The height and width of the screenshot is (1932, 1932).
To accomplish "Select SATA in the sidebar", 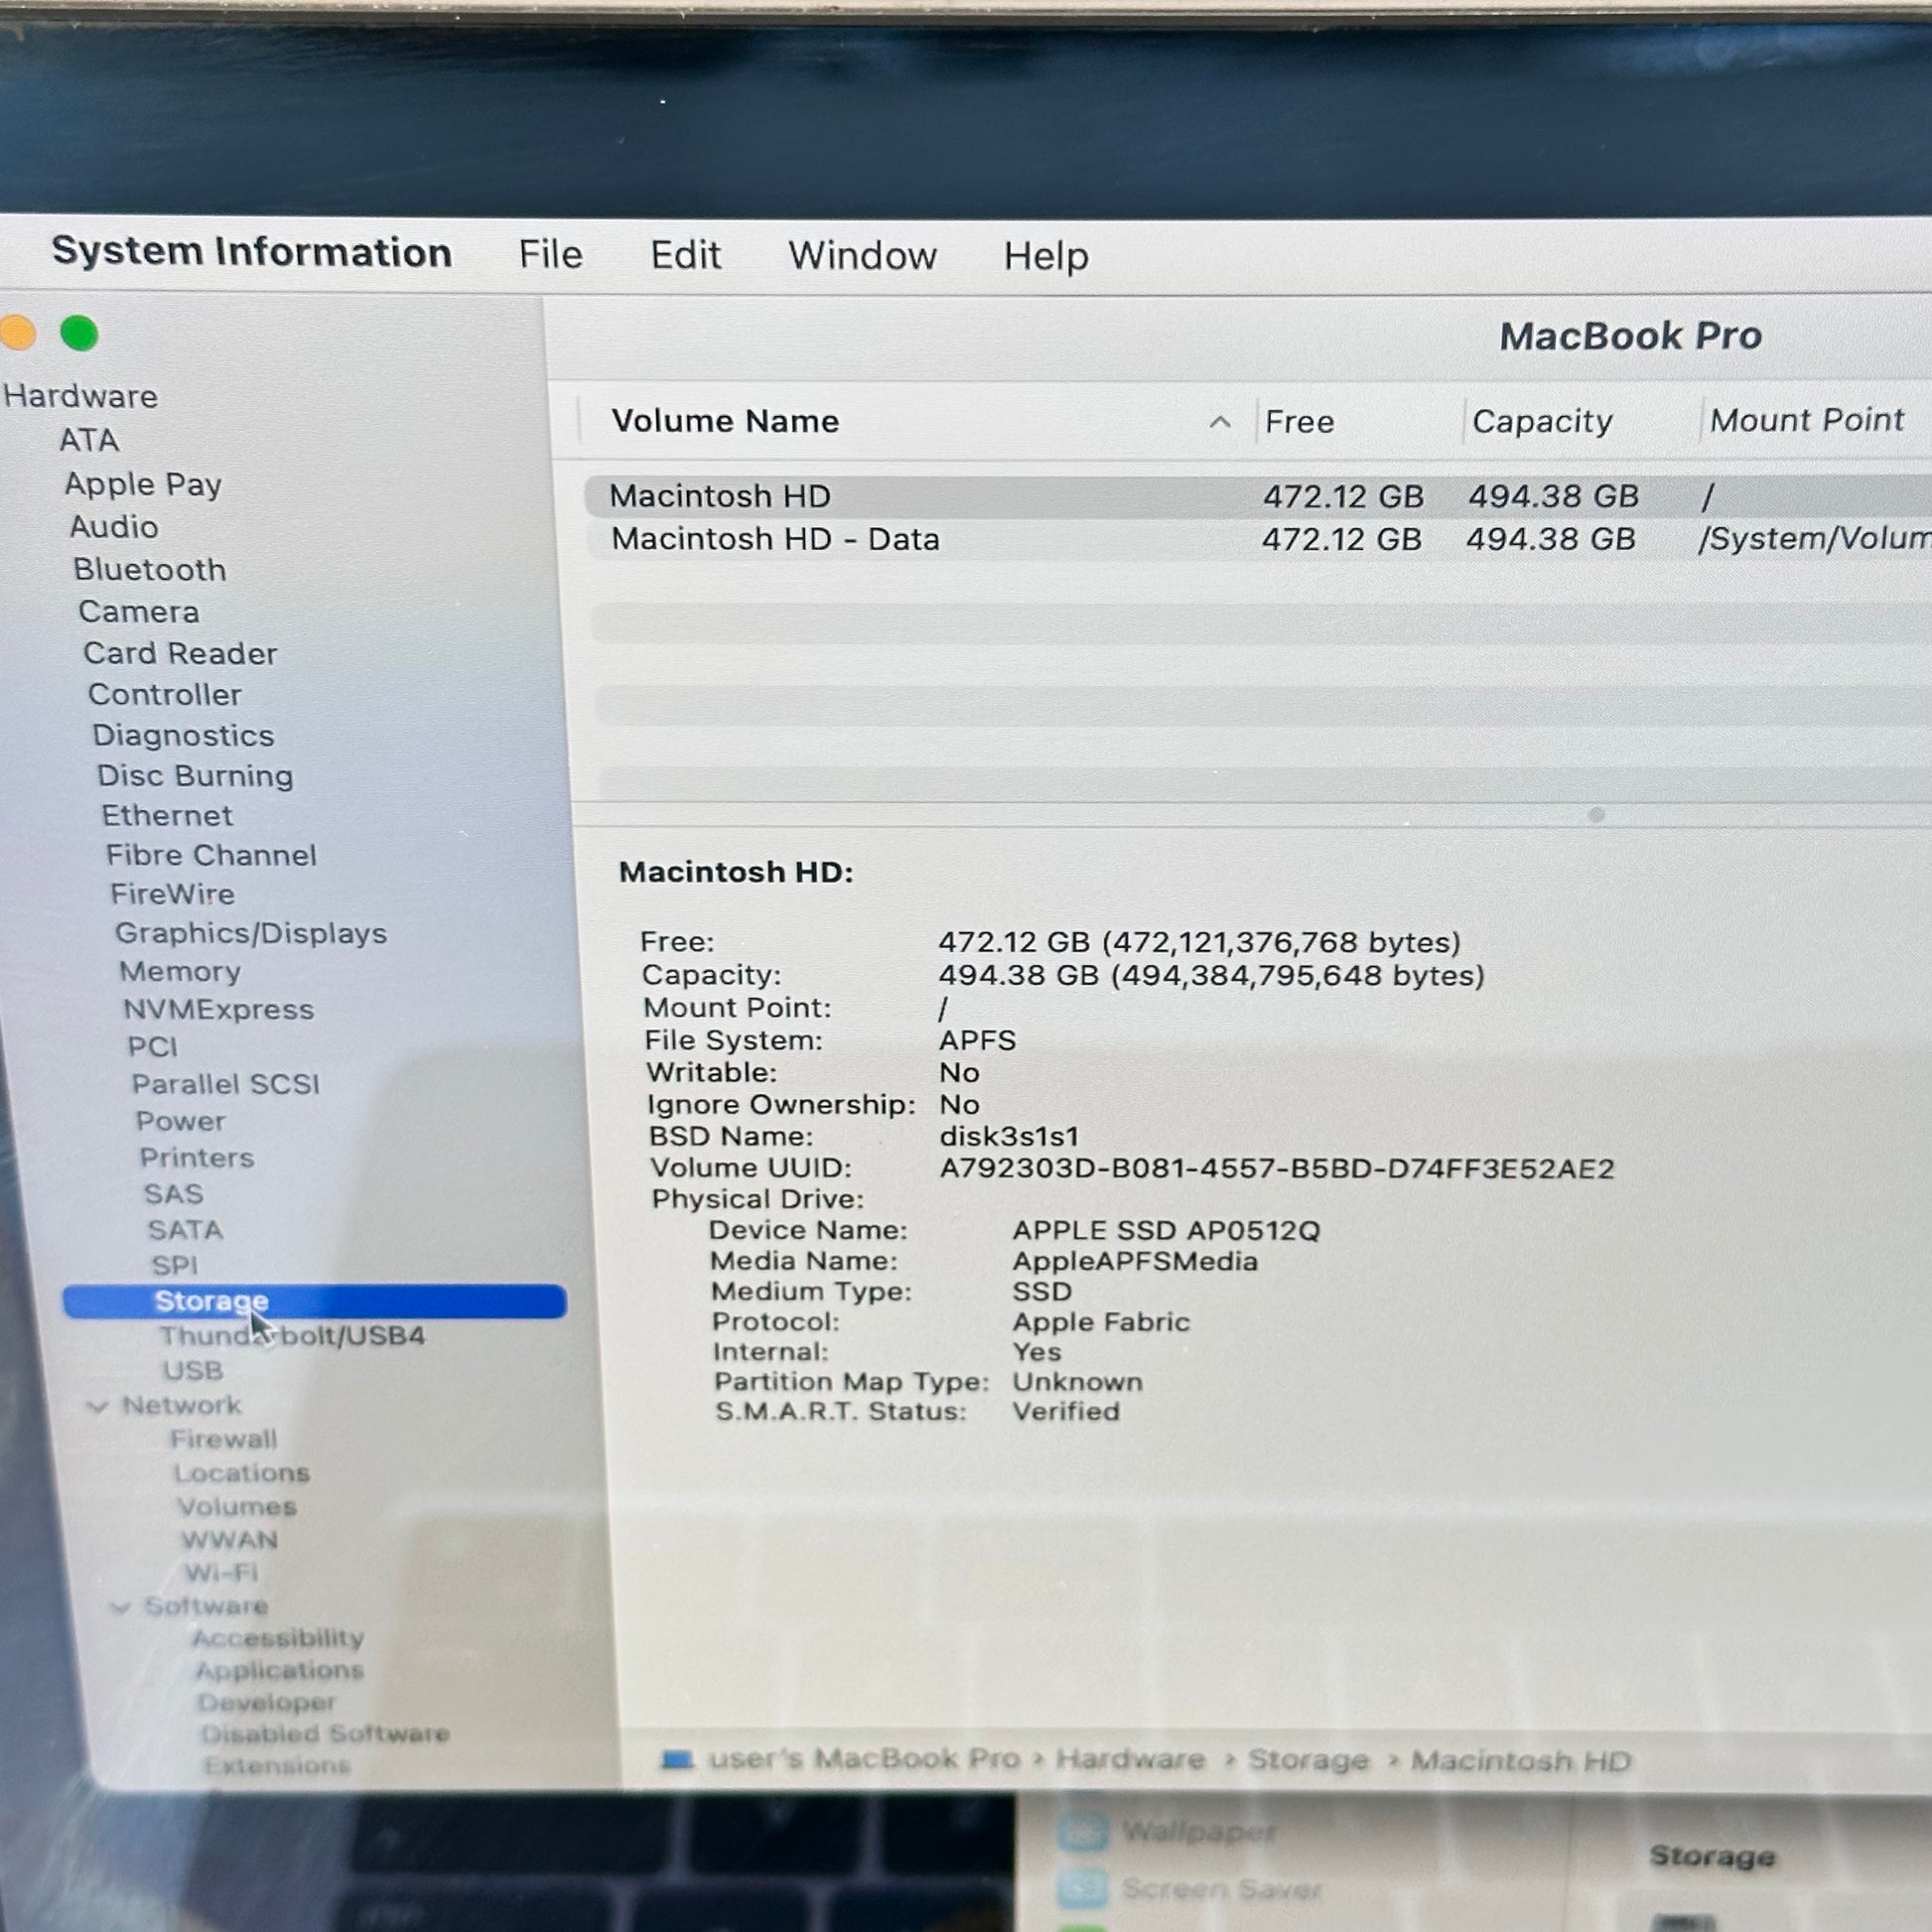I will click(x=185, y=1230).
